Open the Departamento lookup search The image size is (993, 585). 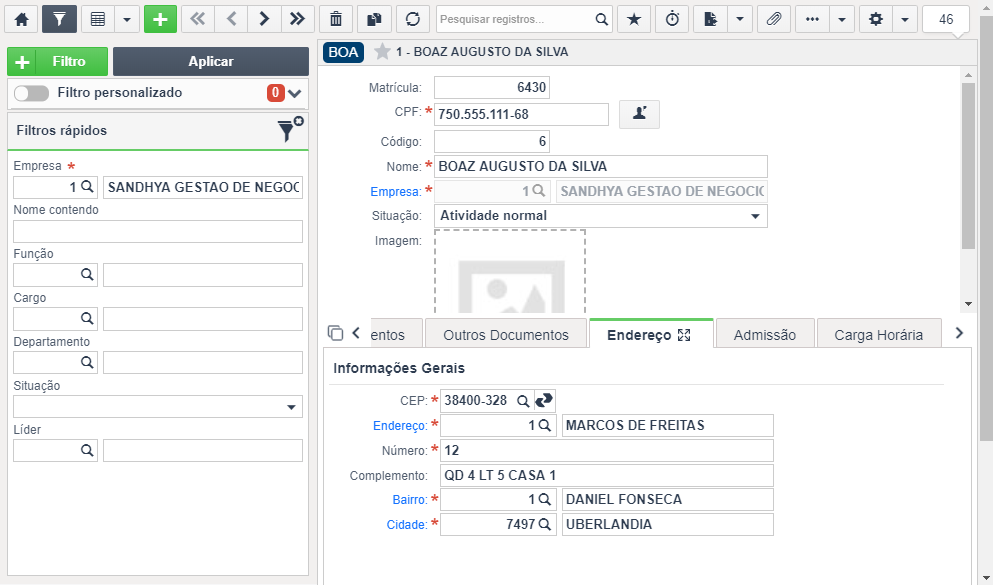(87, 363)
